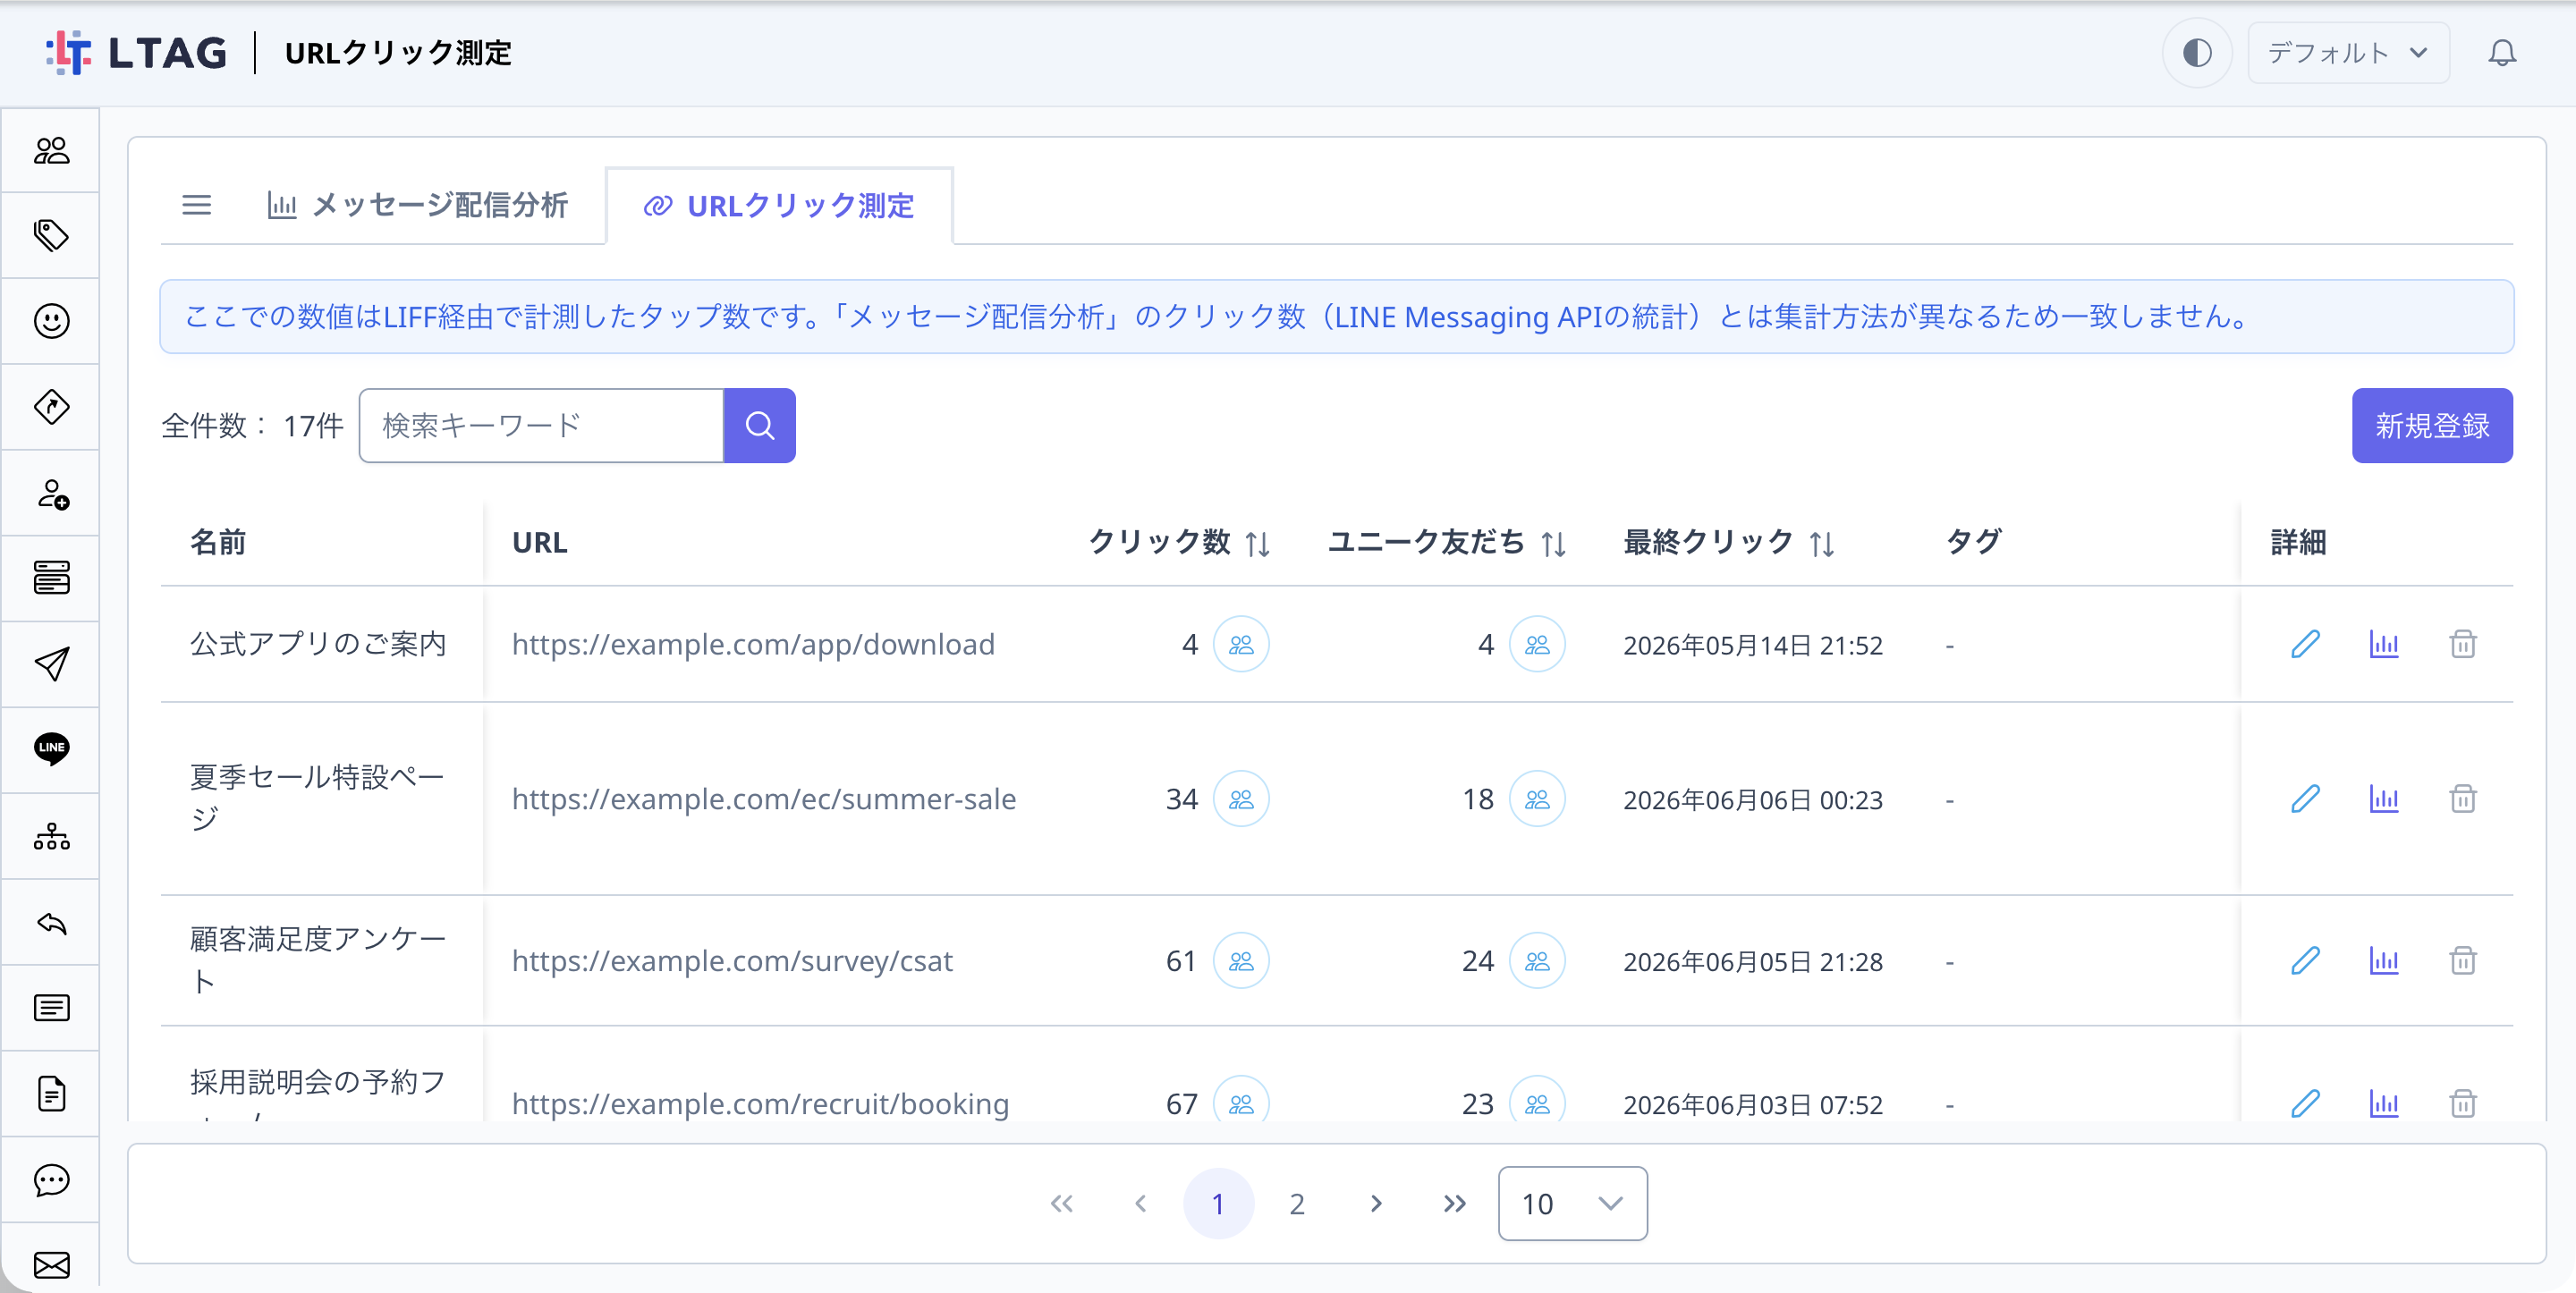Switch to メッセージ配信分析 tab

(x=416, y=205)
